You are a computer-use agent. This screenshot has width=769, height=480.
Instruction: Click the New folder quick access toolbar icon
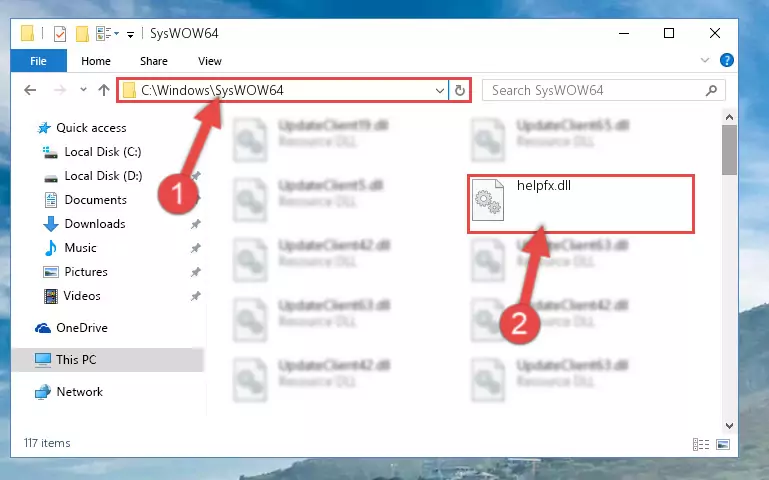click(x=82, y=34)
